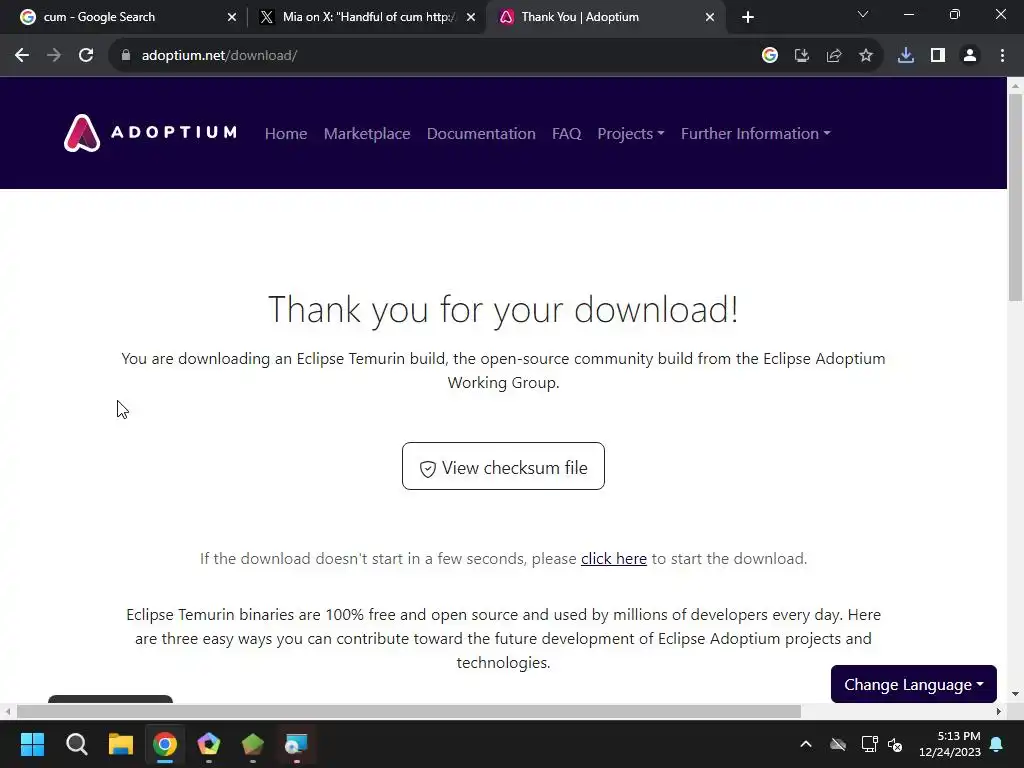Click the muted volume tray icon

coord(895,744)
